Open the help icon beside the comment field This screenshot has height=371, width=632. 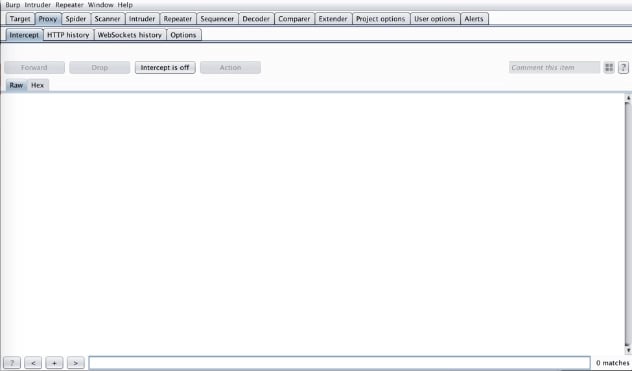(x=623, y=68)
